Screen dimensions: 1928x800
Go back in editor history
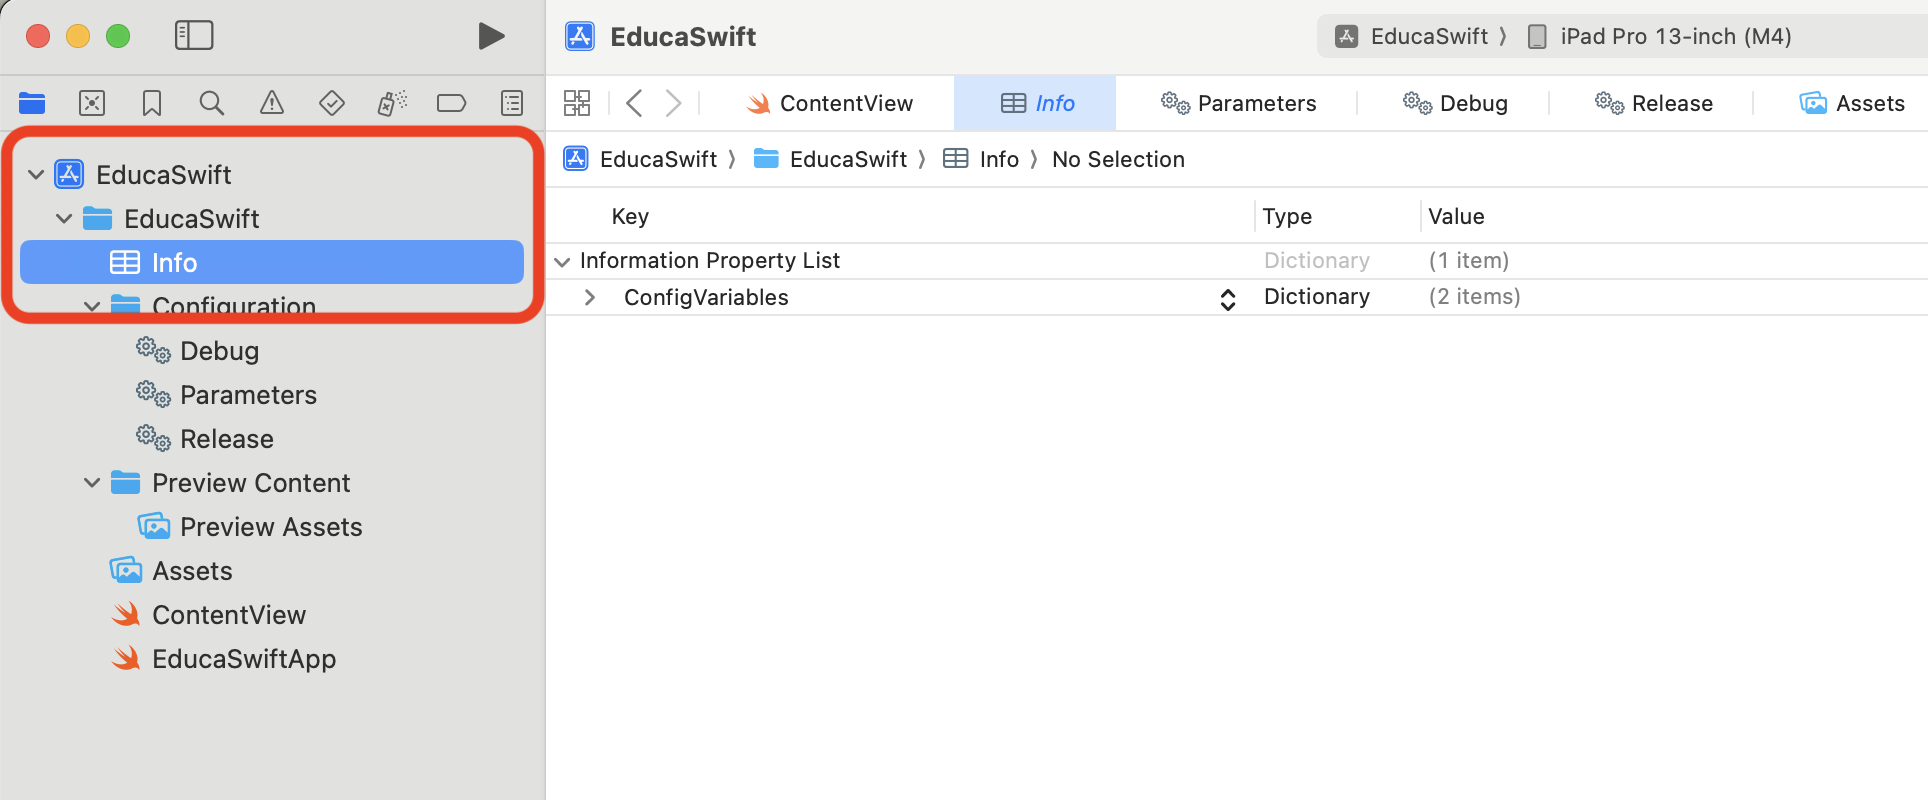point(634,103)
